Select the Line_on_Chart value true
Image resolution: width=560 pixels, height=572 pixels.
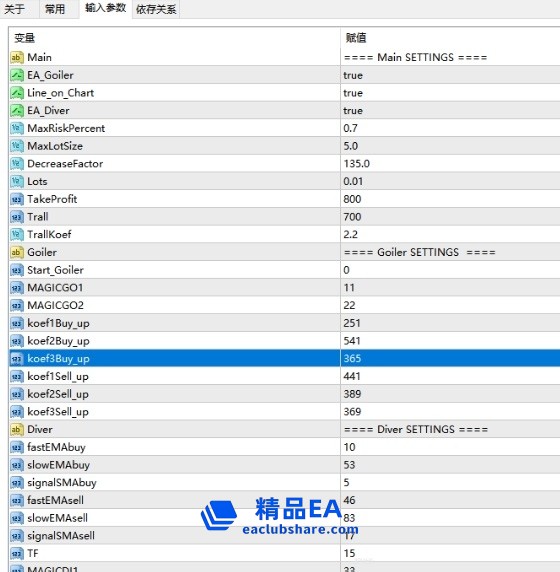(x=353, y=93)
